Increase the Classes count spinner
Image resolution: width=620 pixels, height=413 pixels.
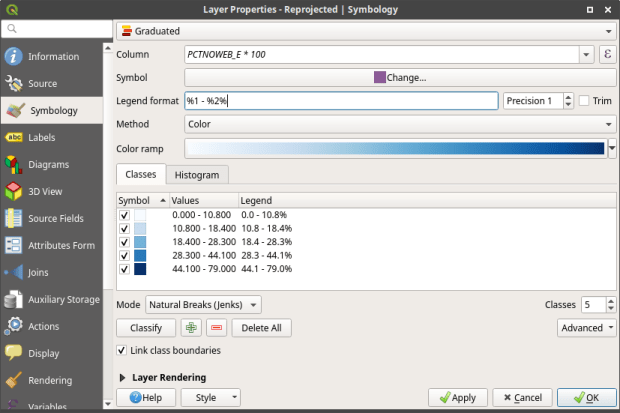[611, 301]
